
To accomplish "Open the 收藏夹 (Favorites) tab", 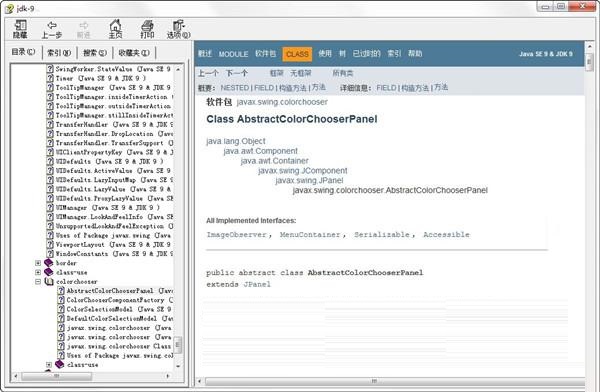I will pos(134,52).
